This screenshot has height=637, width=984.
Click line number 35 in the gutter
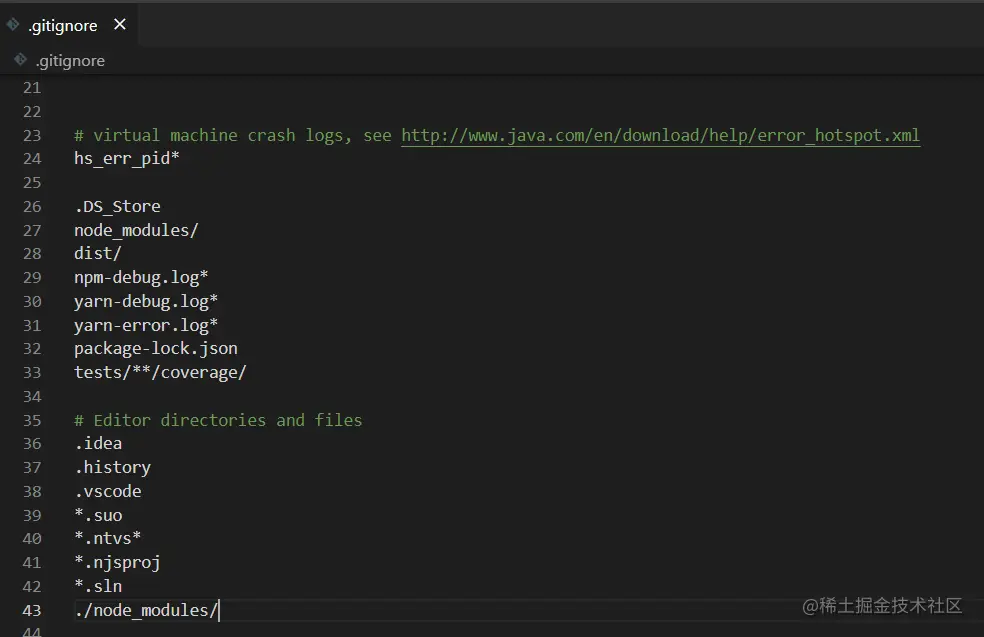[x=32, y=420]
